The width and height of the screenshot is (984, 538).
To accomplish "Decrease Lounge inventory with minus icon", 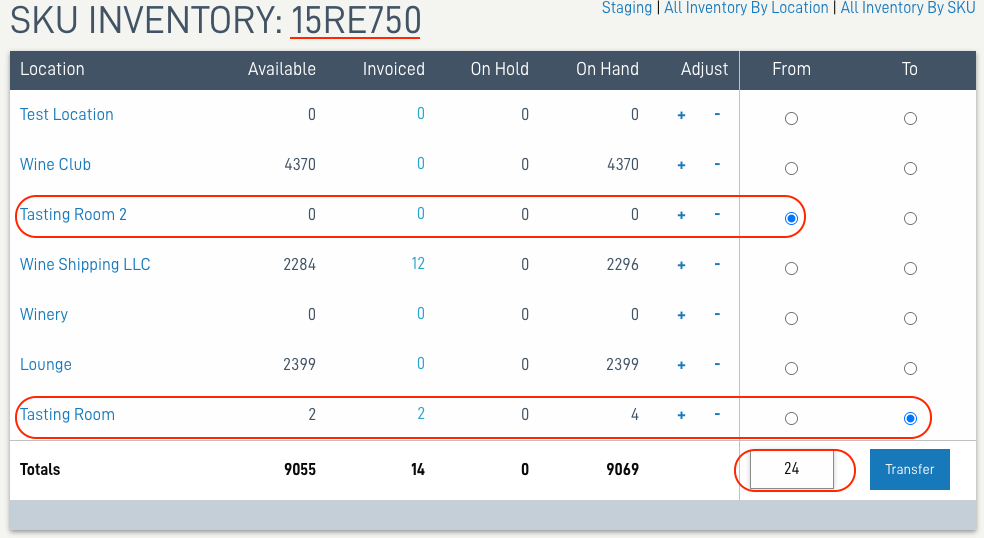I will coord(717,364).
